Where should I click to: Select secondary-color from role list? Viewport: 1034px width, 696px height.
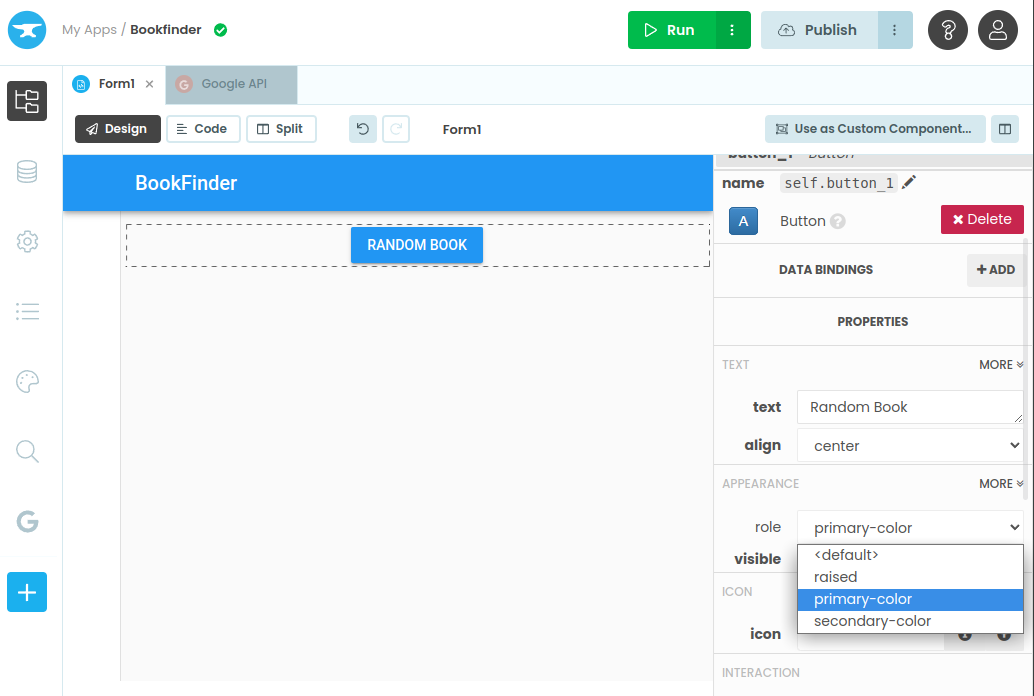[x=872, y=621]
